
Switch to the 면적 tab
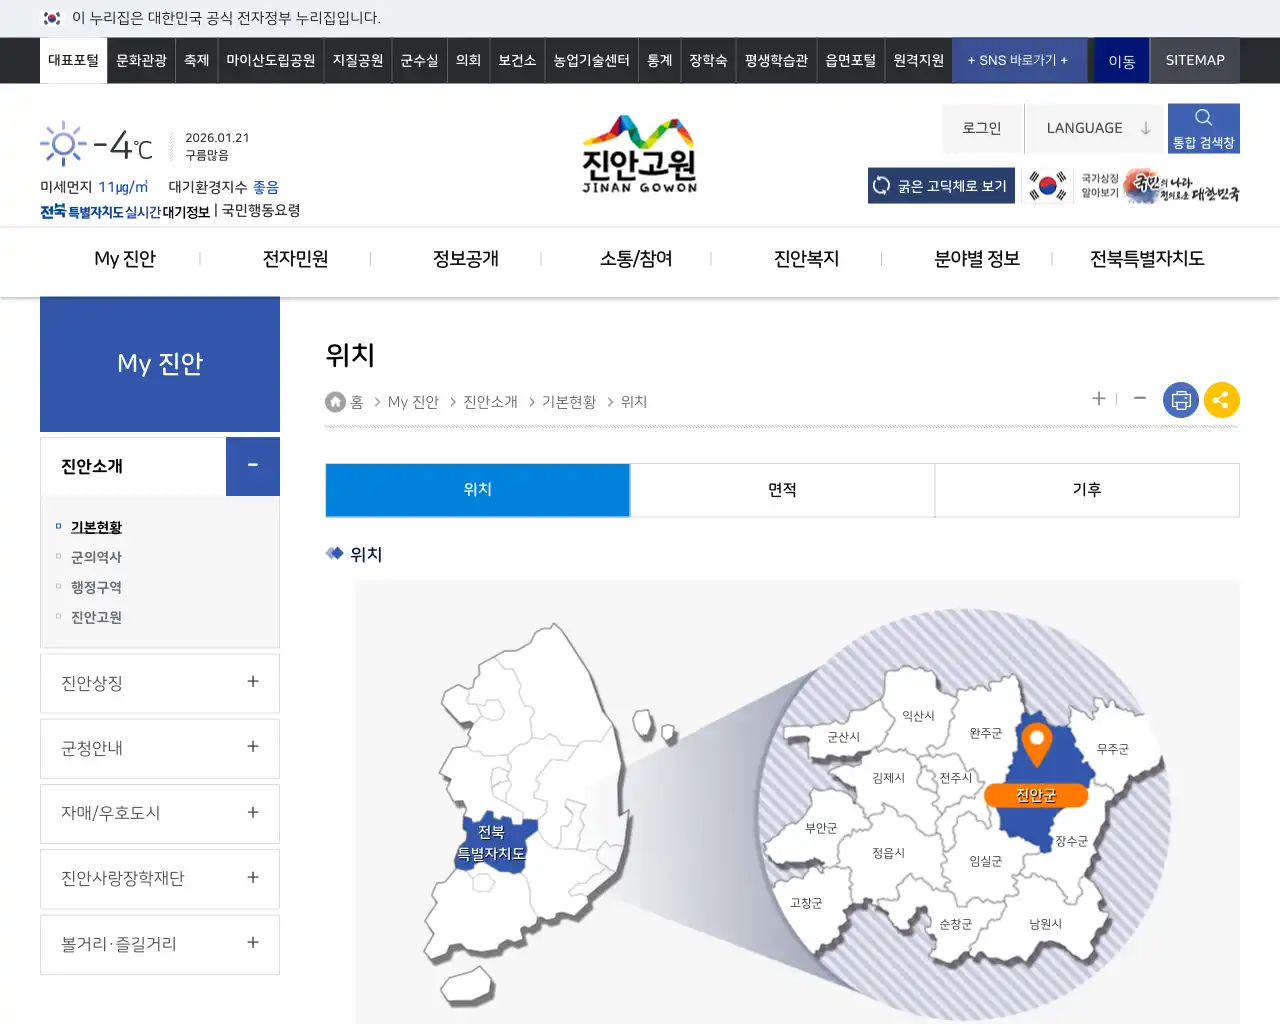pos(782,490)
